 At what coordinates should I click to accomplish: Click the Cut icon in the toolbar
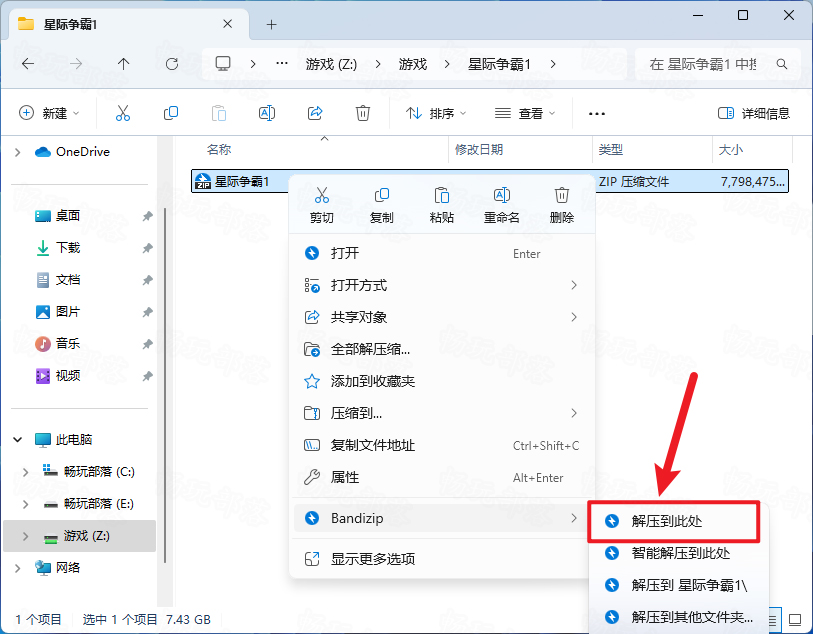point(123,113)
